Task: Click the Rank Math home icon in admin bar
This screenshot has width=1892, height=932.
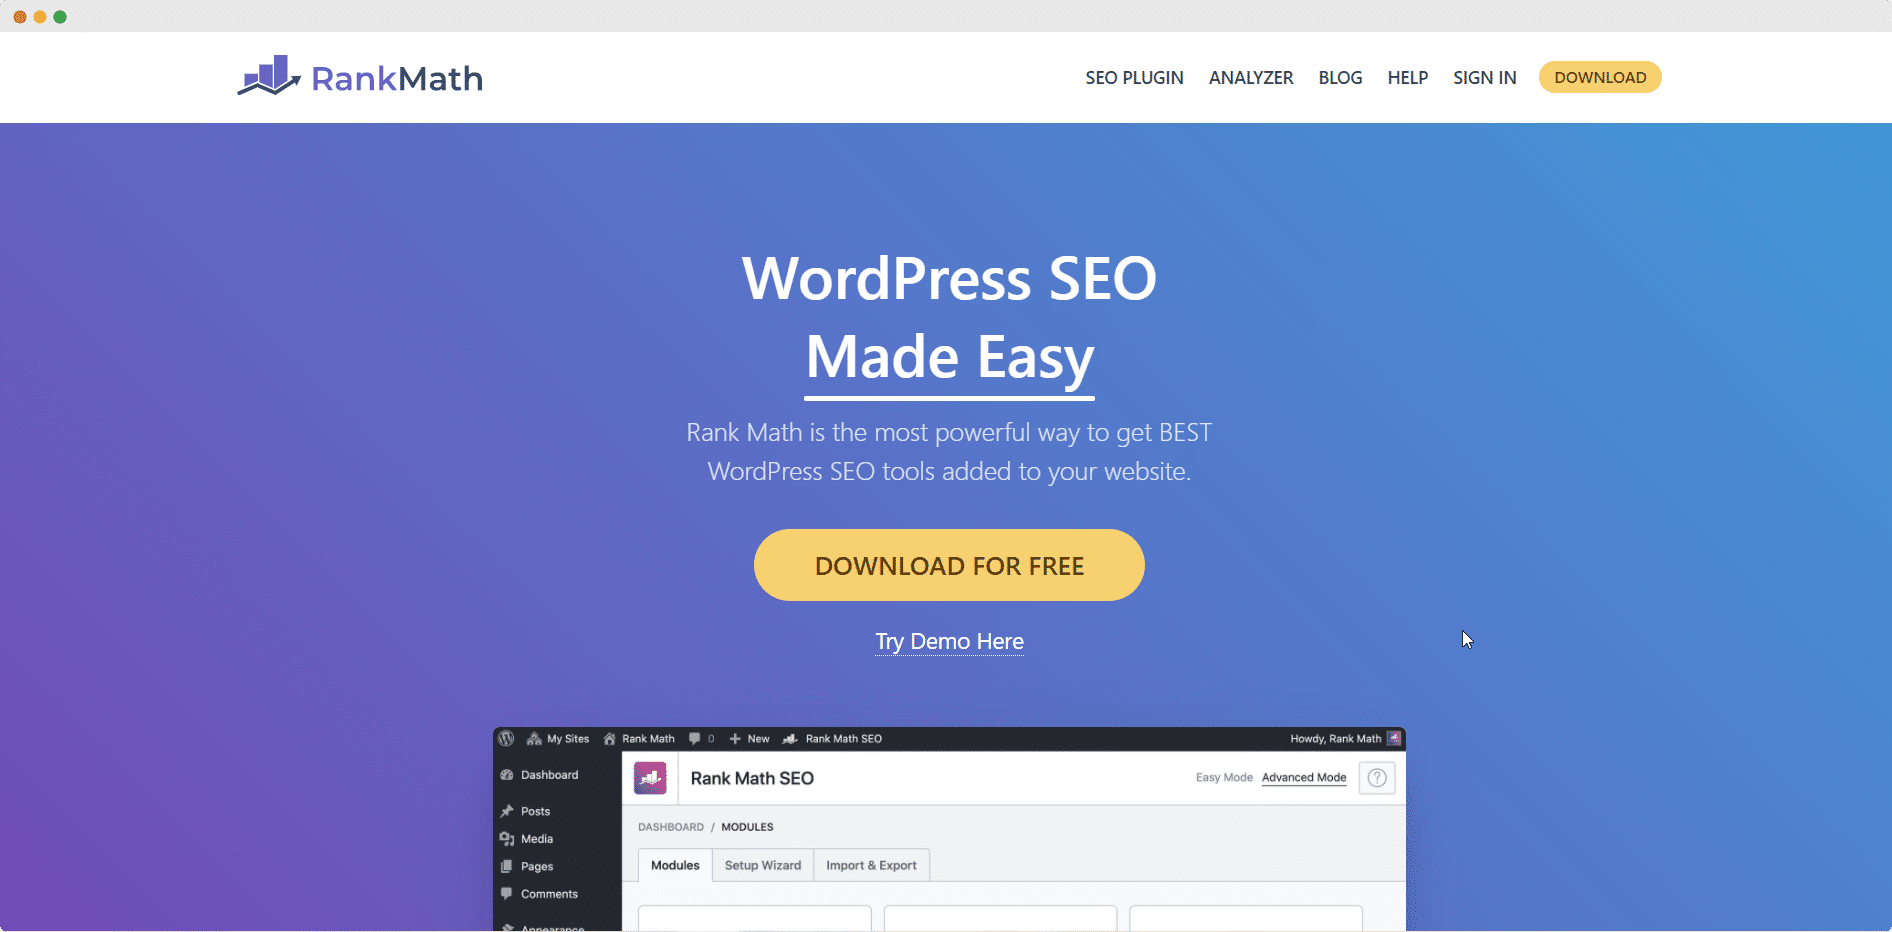Action: pyautogui.click(x=609, y=739)
